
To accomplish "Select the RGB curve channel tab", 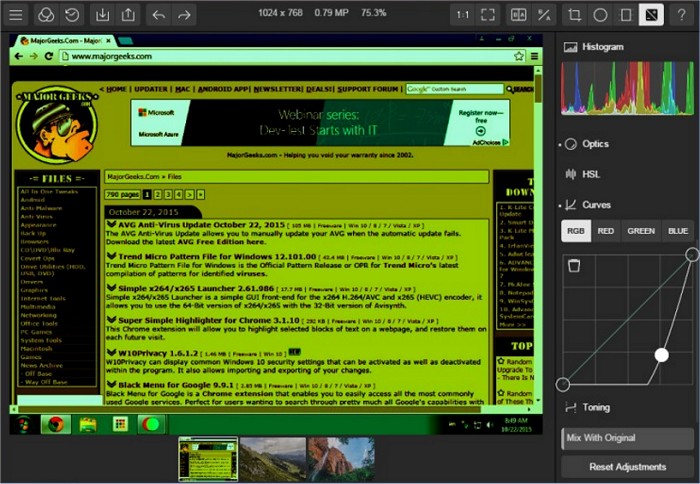I will pyautogui.click(x=576, y=231).
